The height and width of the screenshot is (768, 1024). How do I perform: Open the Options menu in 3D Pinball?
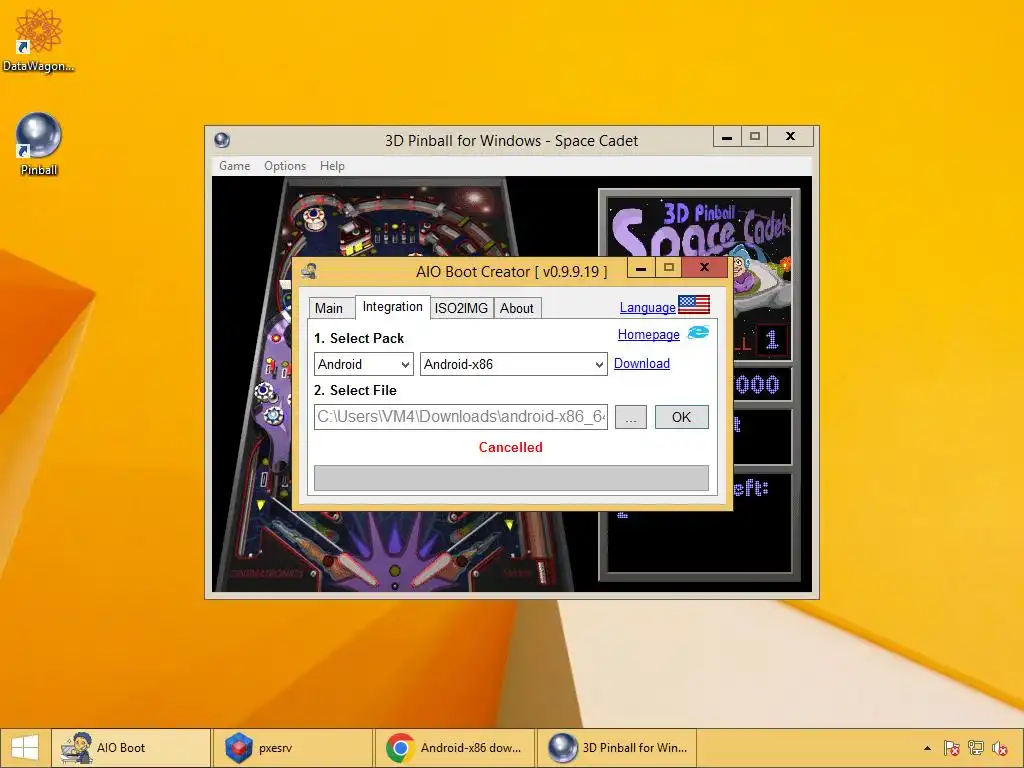click(x=285, y=166)
